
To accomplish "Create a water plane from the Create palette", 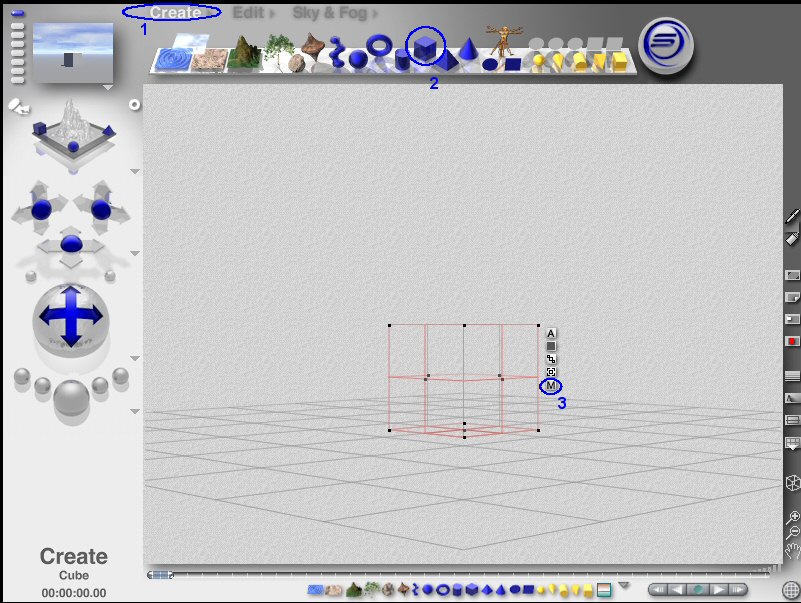I will pos(173,59).
